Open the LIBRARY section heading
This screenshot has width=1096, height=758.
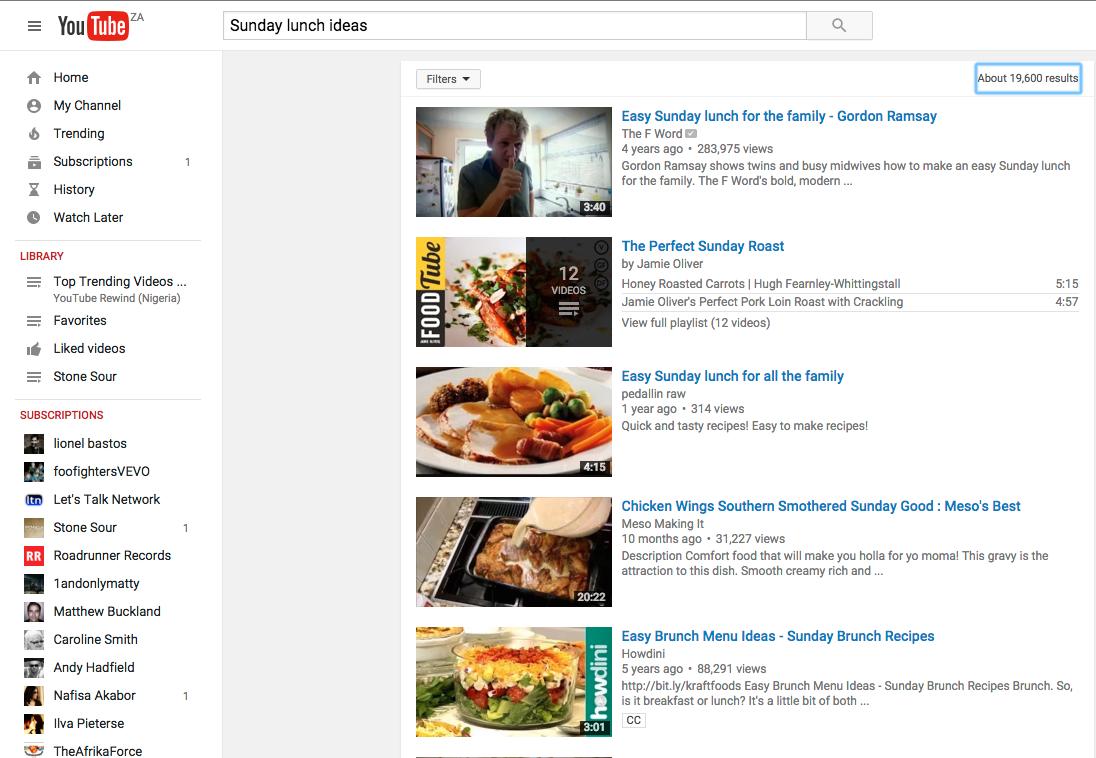[x=42, y=256]
